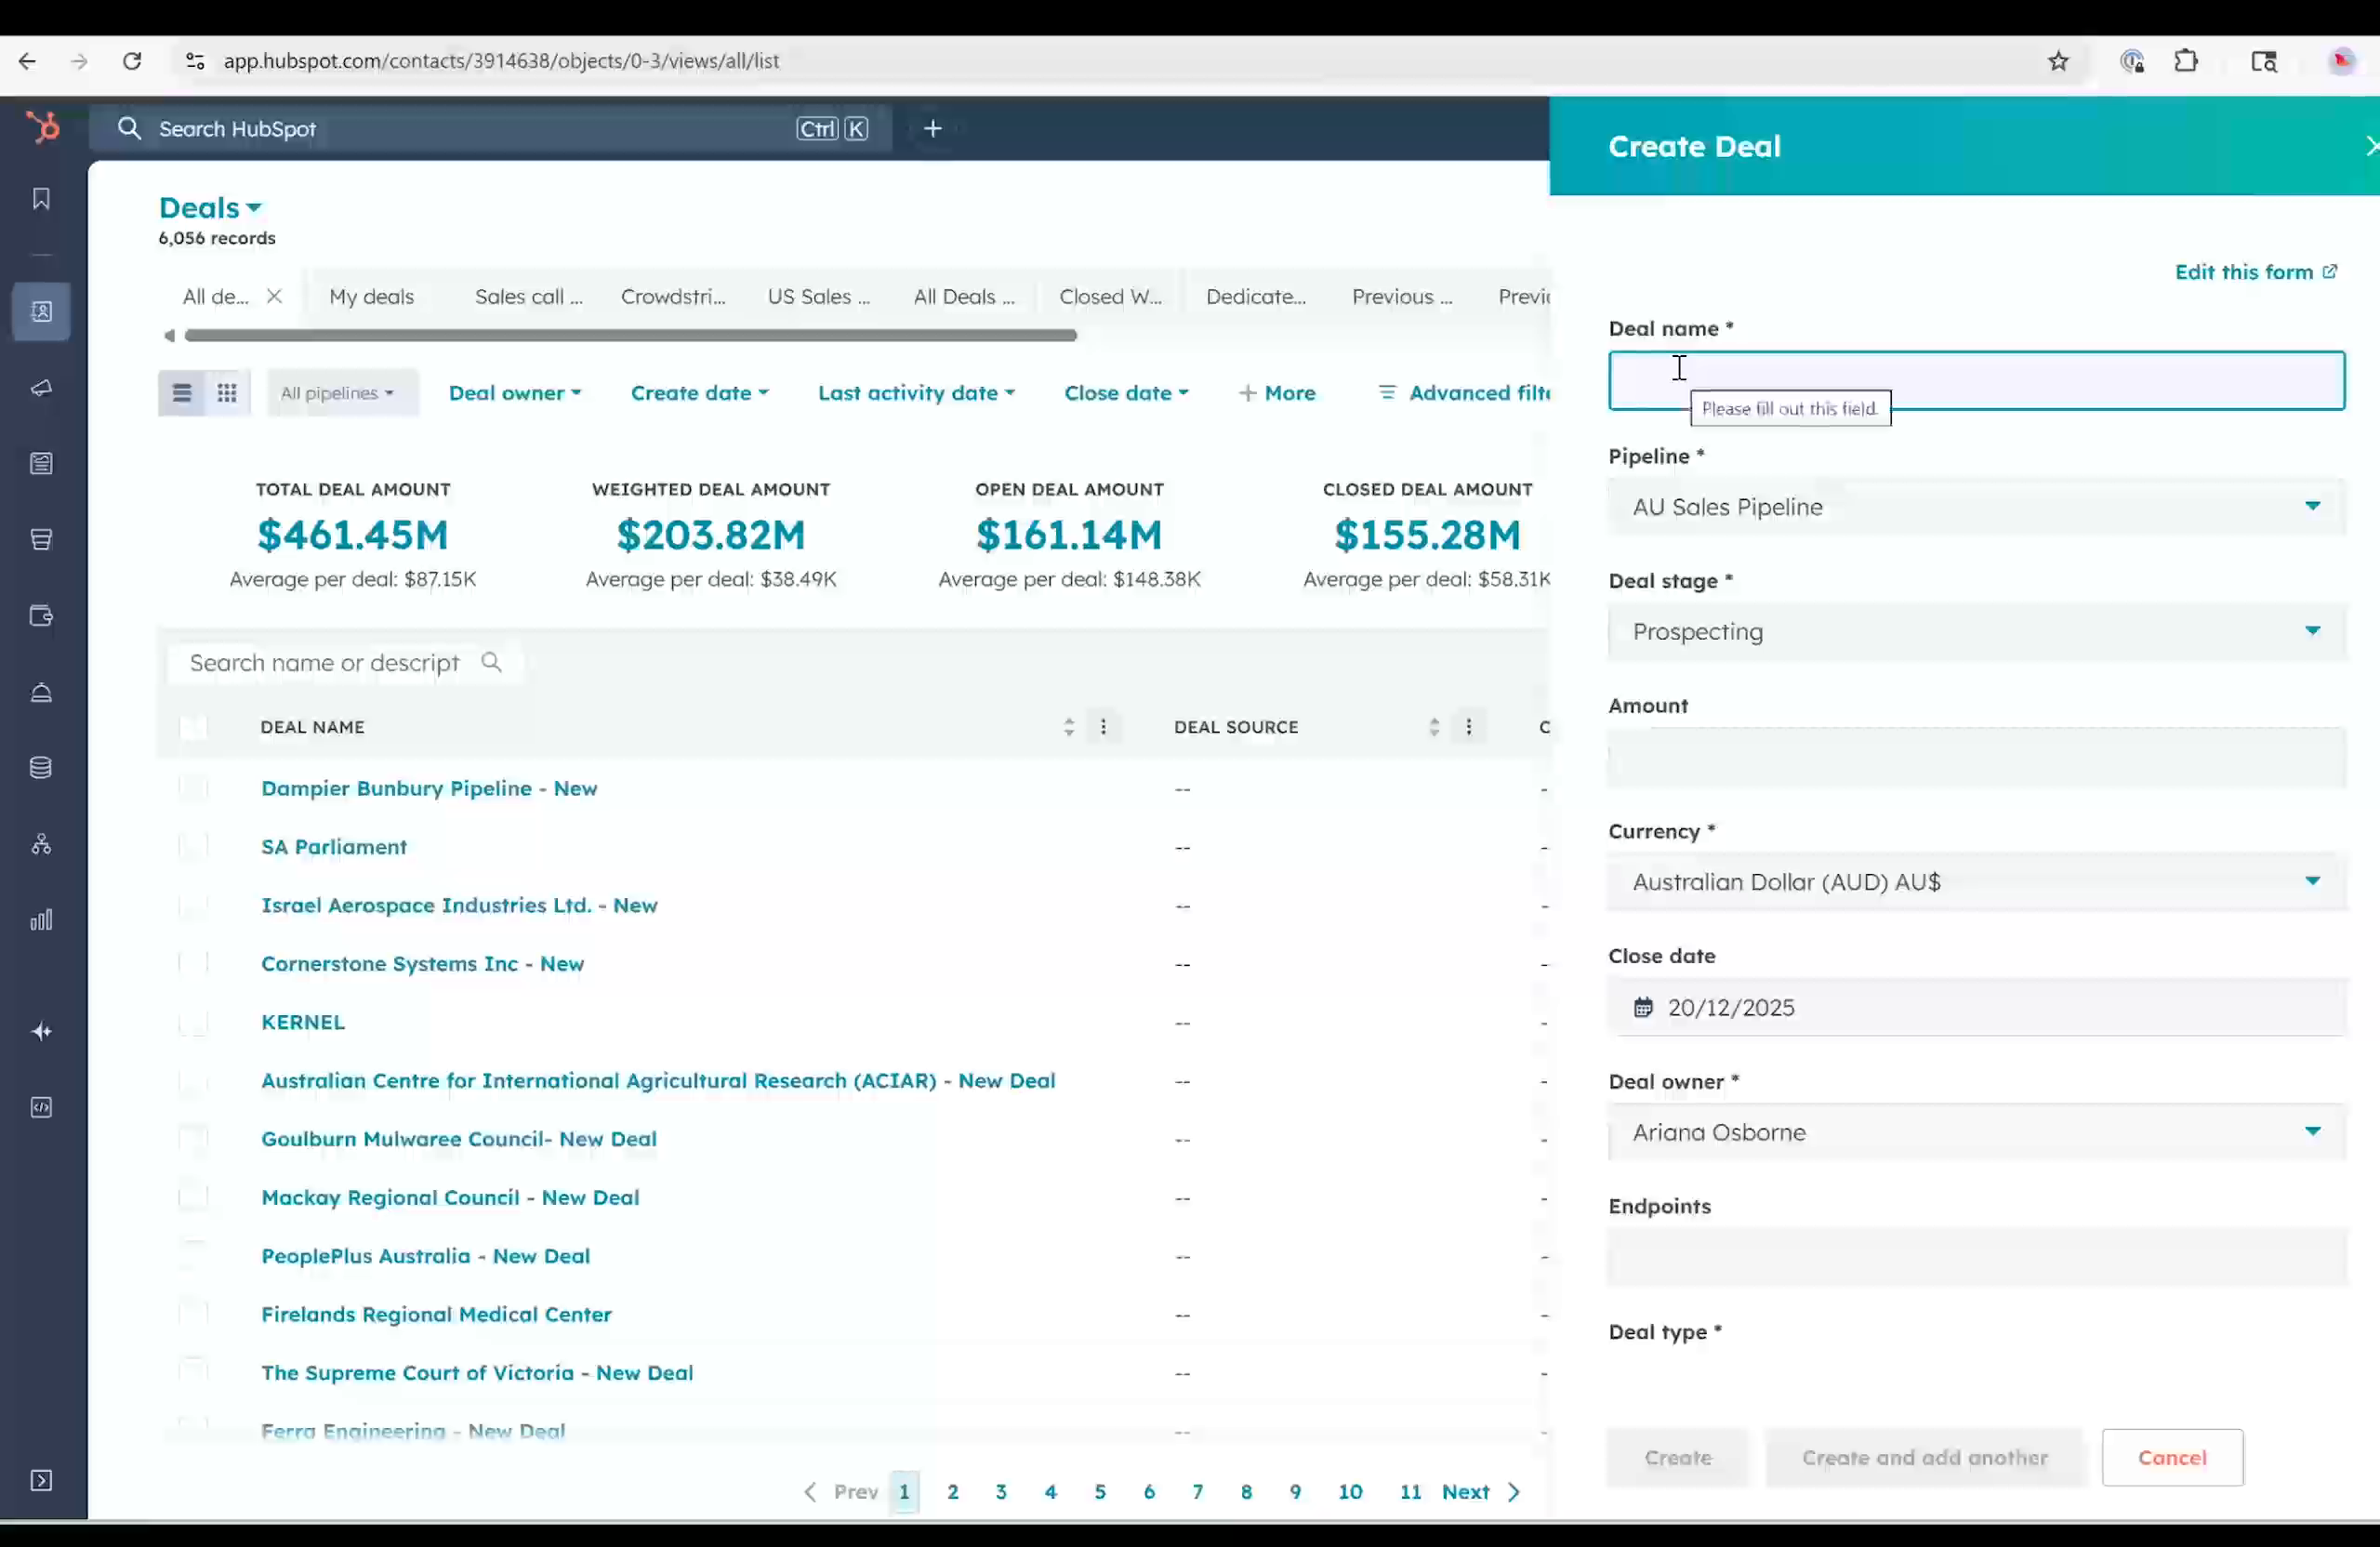Viewport: 2380px width, 1547px height.
Task: Open the Marketing megaphone icon in sidebar
Action: (x=41, y=389)
